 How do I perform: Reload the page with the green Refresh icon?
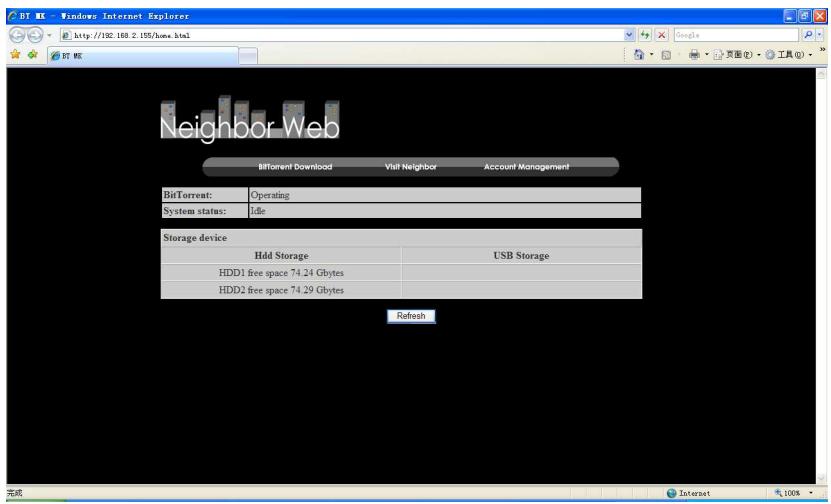(x=645, y=36)
